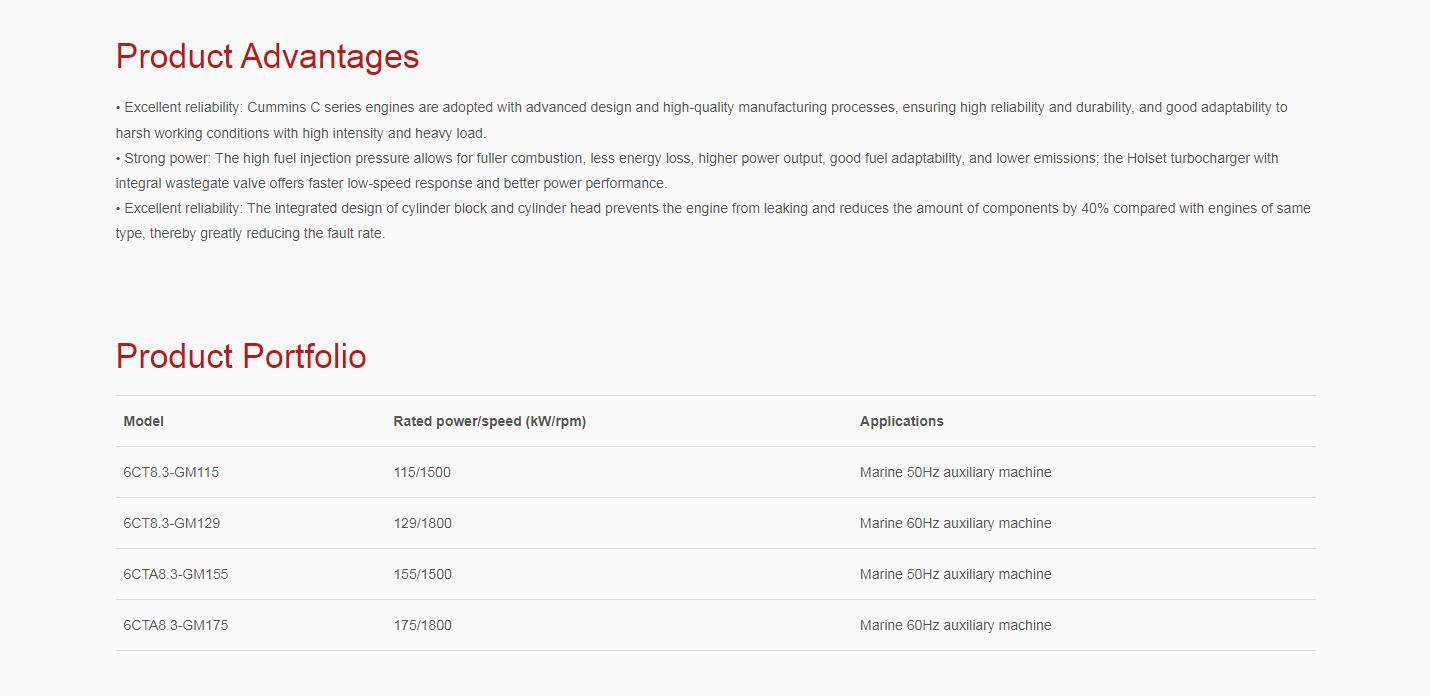Click the Applications cell in the 6CTA8.3-GM175 row
This screenshot has width=1430, height=696.
click(955, 625)
